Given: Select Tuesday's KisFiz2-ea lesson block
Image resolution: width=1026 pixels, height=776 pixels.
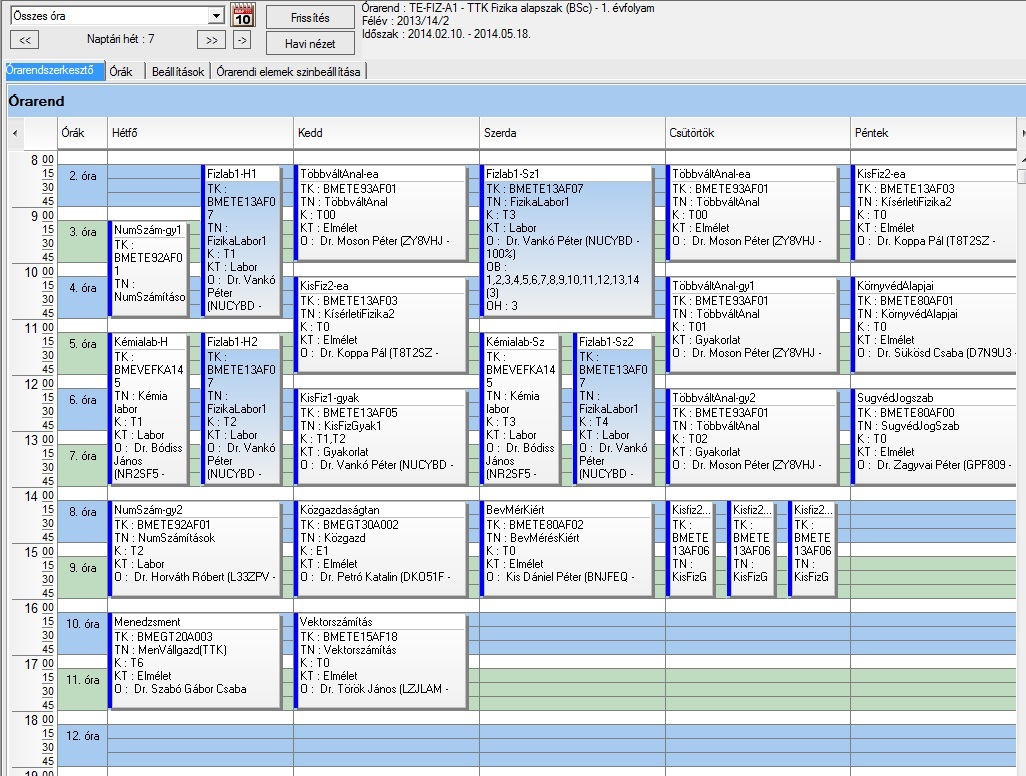Looking at the screenshot, I should click(381, 325).
